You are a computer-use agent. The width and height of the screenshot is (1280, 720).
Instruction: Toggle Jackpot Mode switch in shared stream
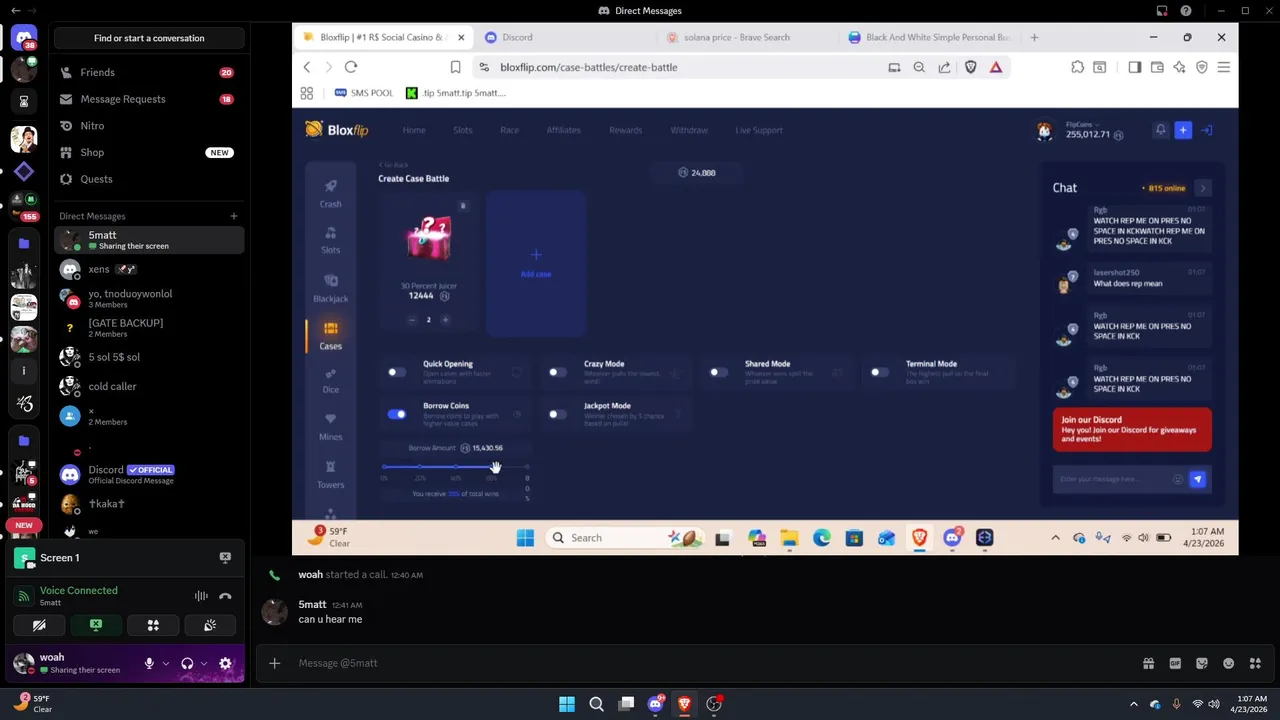(557, 414)
